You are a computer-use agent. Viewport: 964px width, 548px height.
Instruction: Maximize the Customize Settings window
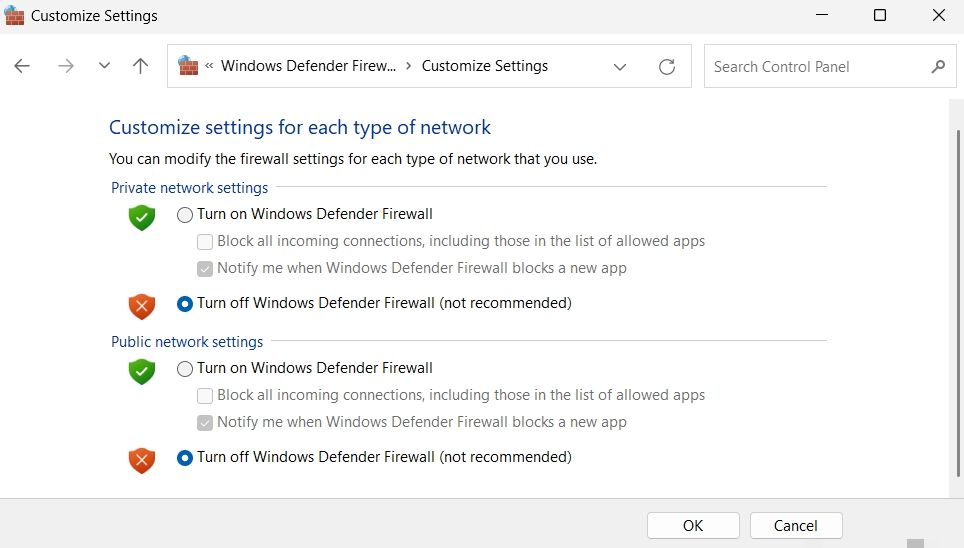[x=880, y=15]
